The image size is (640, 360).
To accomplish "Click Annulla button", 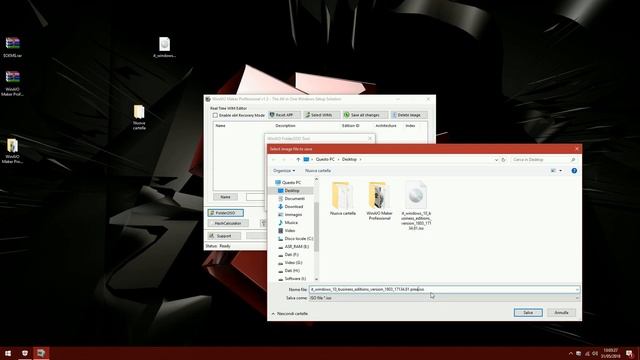I will point(561,313).
